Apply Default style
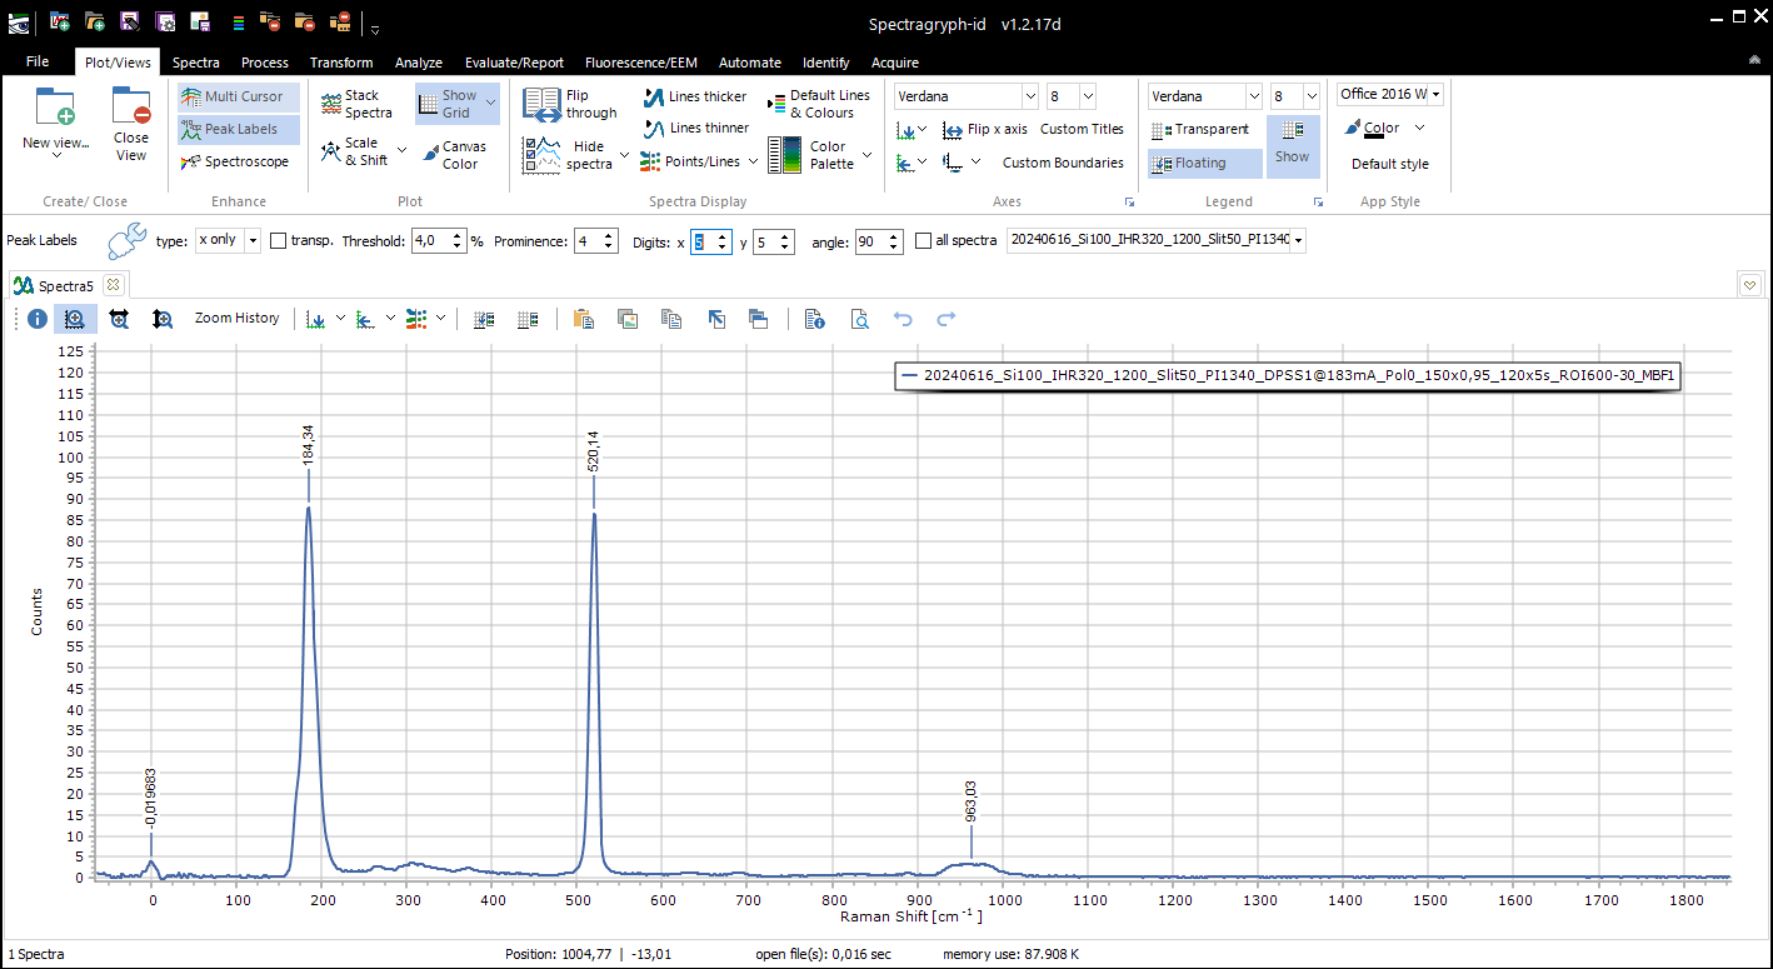Screen dimensions: 1773x969 pyautogui.click(x=1390, y=164)
